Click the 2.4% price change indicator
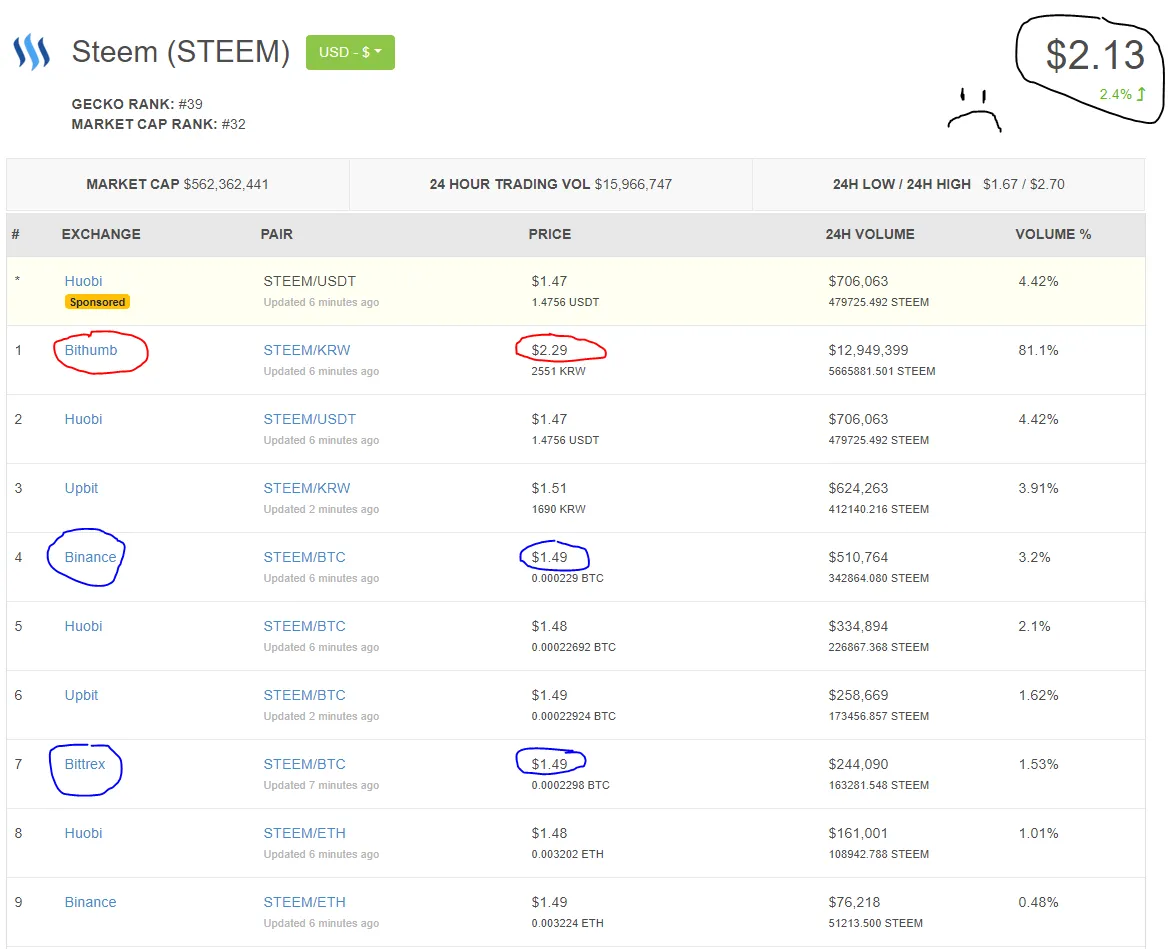 click(1122, 94)
